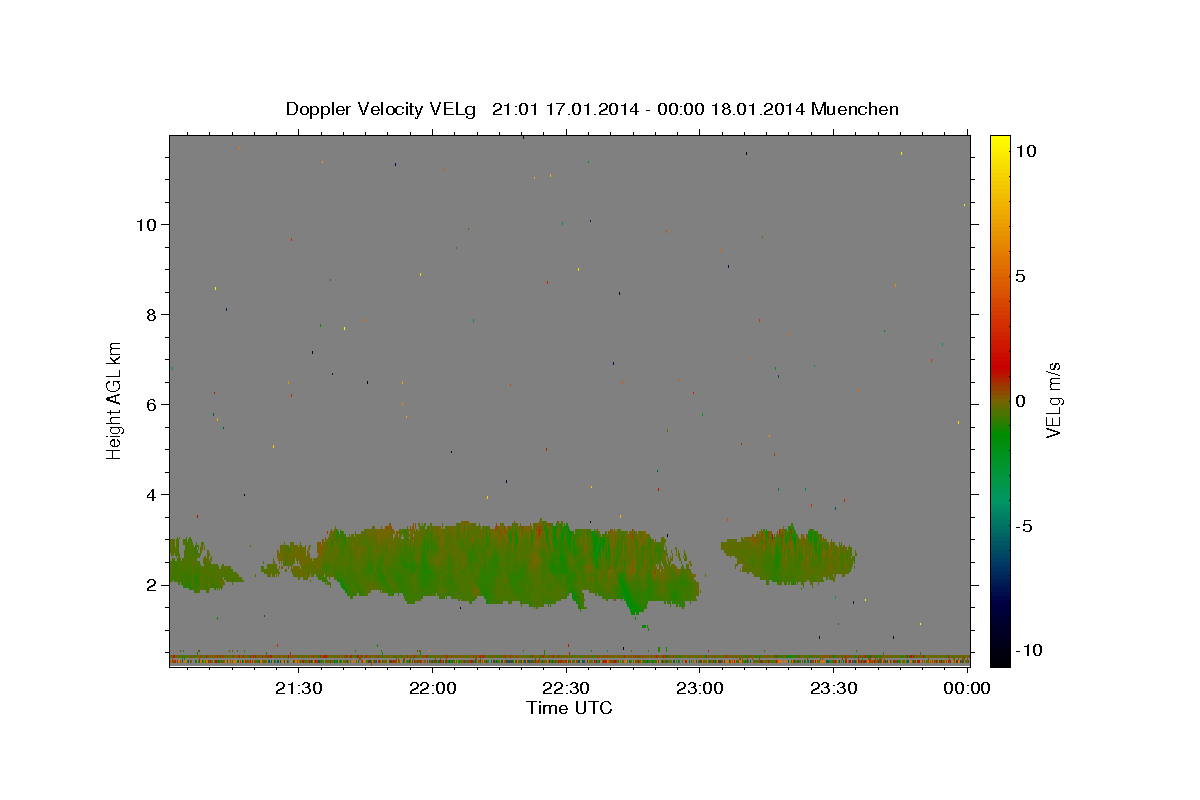Select the 00:00 time tick label
Image resolution: width=1200 pixels, height=800 pixels.
967,688
